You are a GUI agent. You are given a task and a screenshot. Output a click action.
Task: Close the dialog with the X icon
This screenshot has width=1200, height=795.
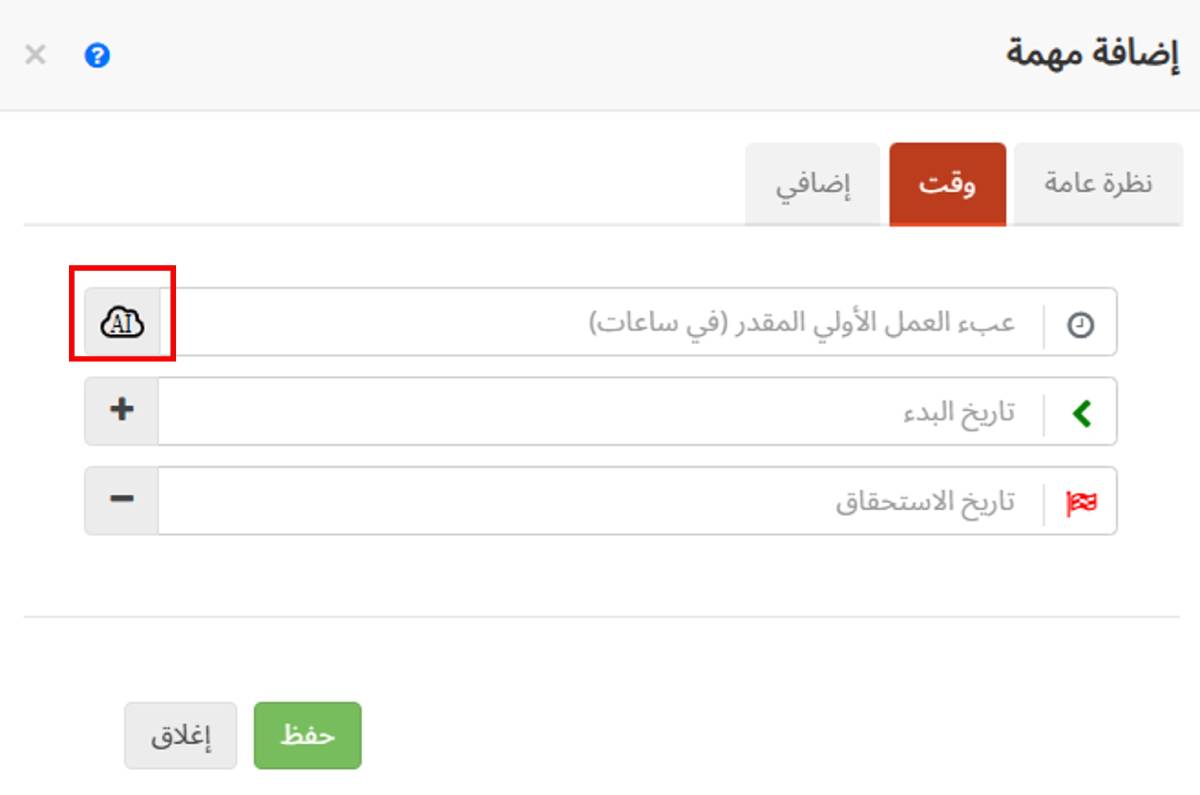click(35, 55)
